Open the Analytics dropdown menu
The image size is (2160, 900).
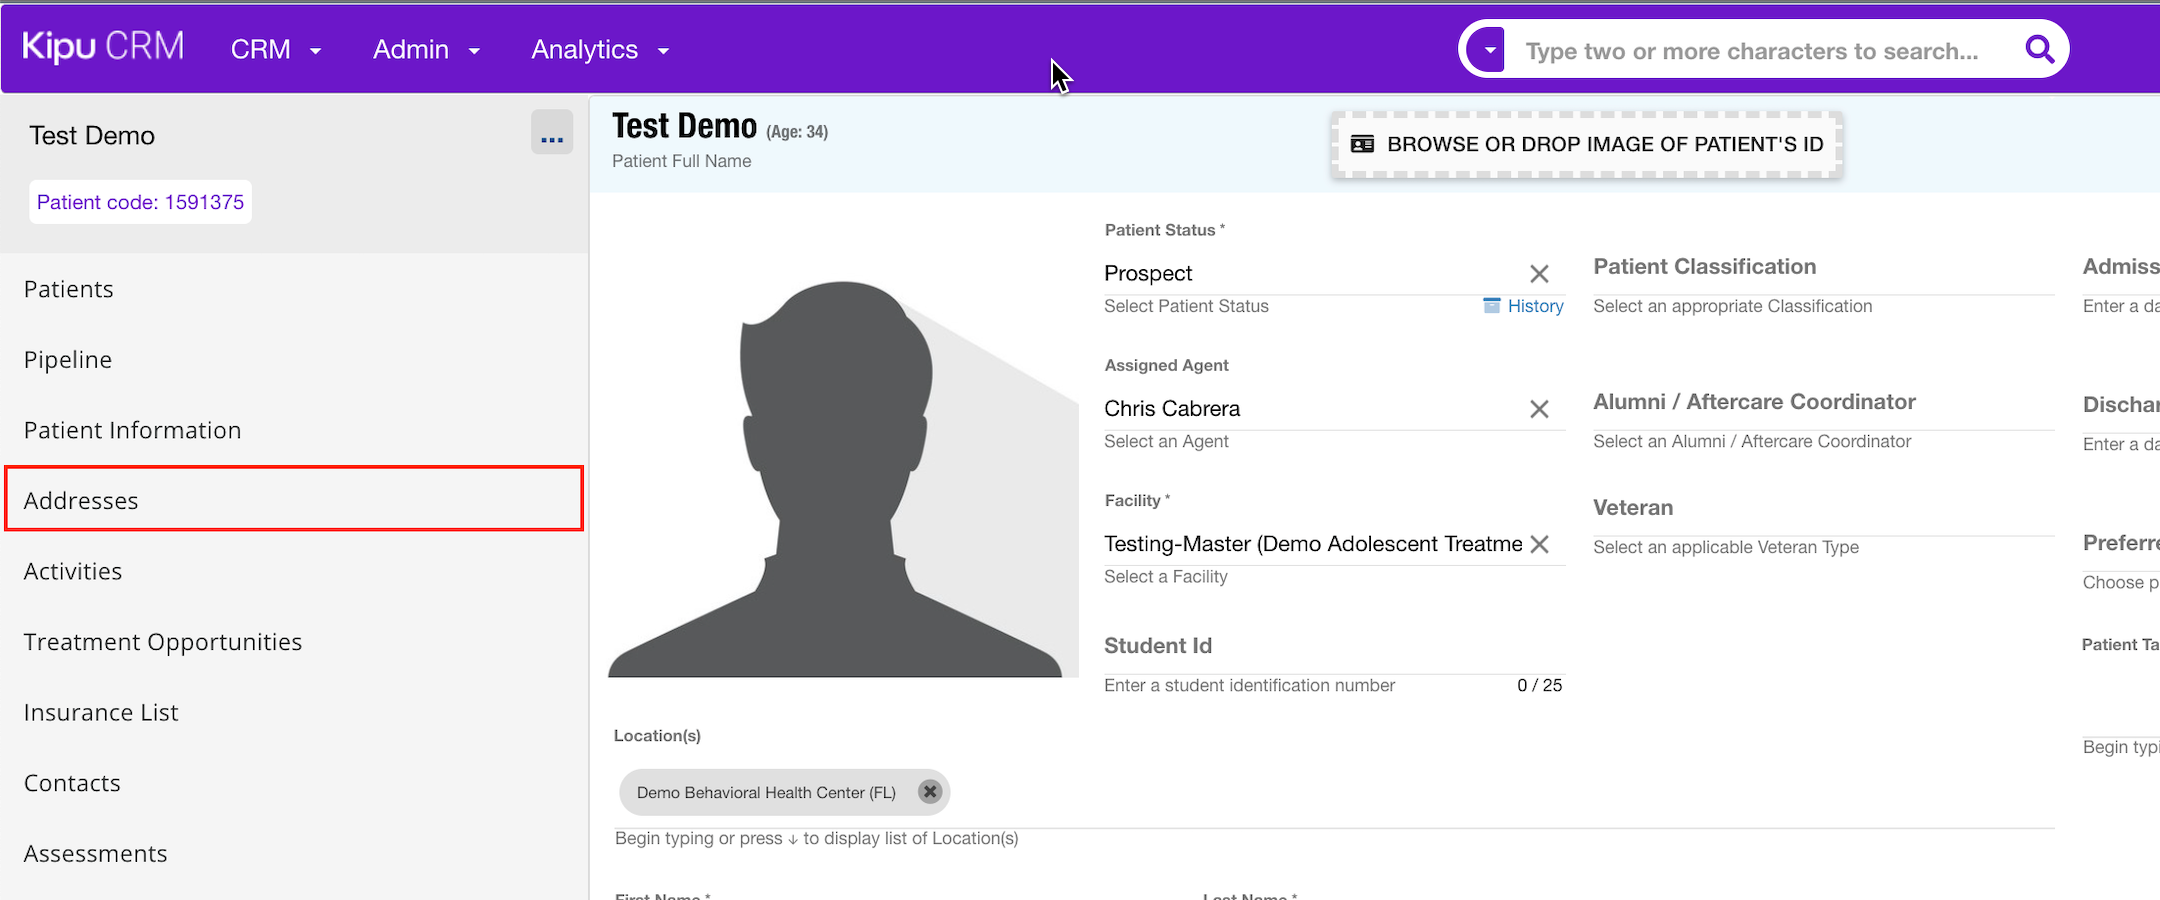600,49
